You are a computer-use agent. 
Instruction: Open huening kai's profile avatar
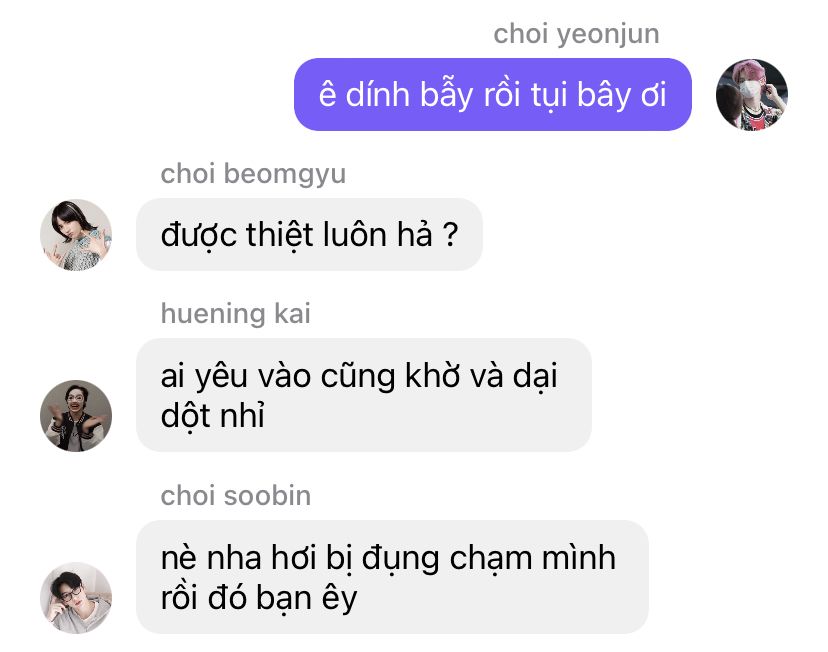coord(76,415)
